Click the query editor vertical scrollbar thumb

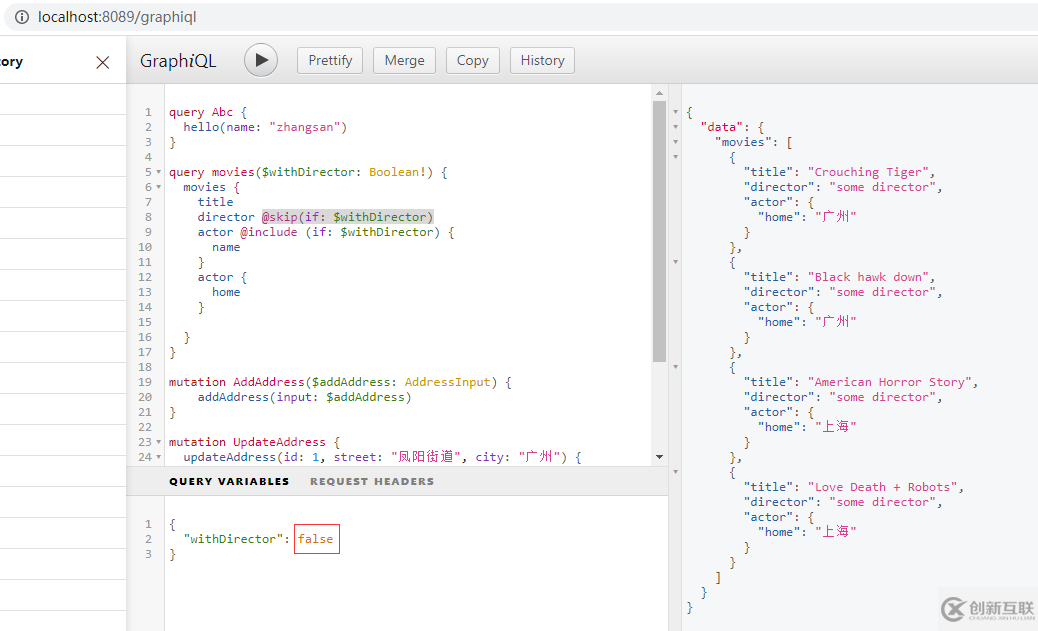[659, 230]
